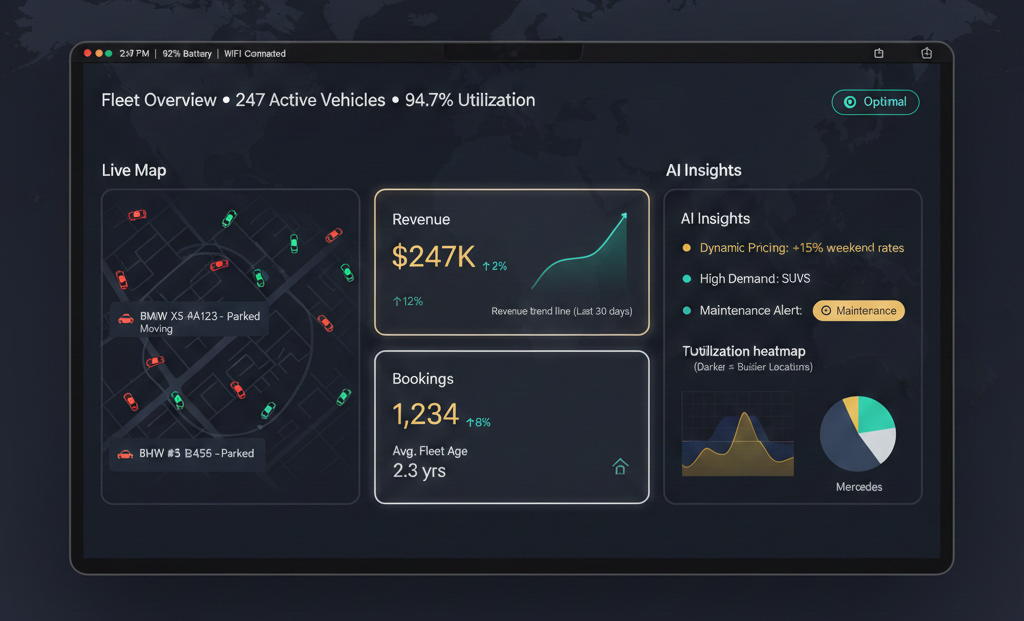Click the WiFi Connected status in the top bar

coord(253,54)
